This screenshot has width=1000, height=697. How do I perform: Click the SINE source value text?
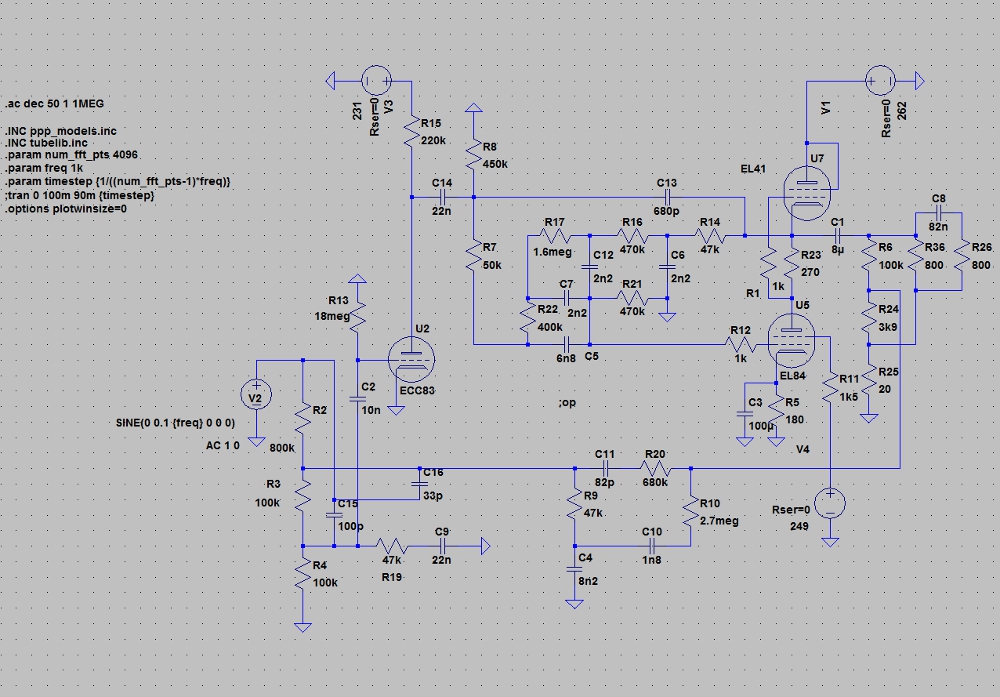174,424
